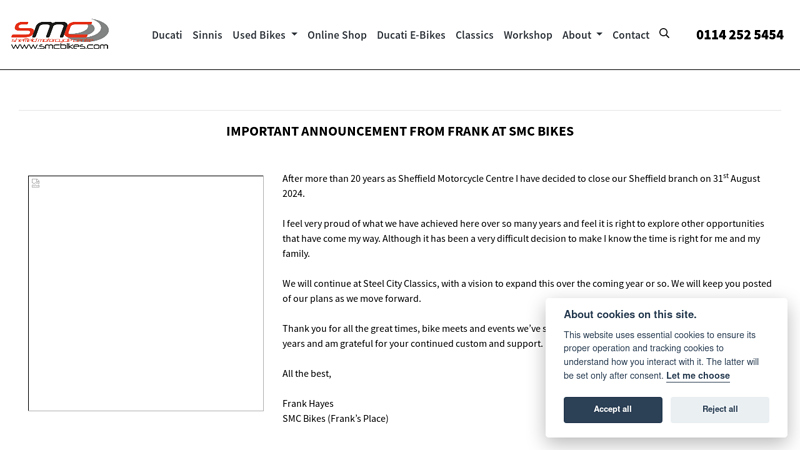
Task: Expand the Used Bikes dropdown arrow
Action: coord(294,35)
